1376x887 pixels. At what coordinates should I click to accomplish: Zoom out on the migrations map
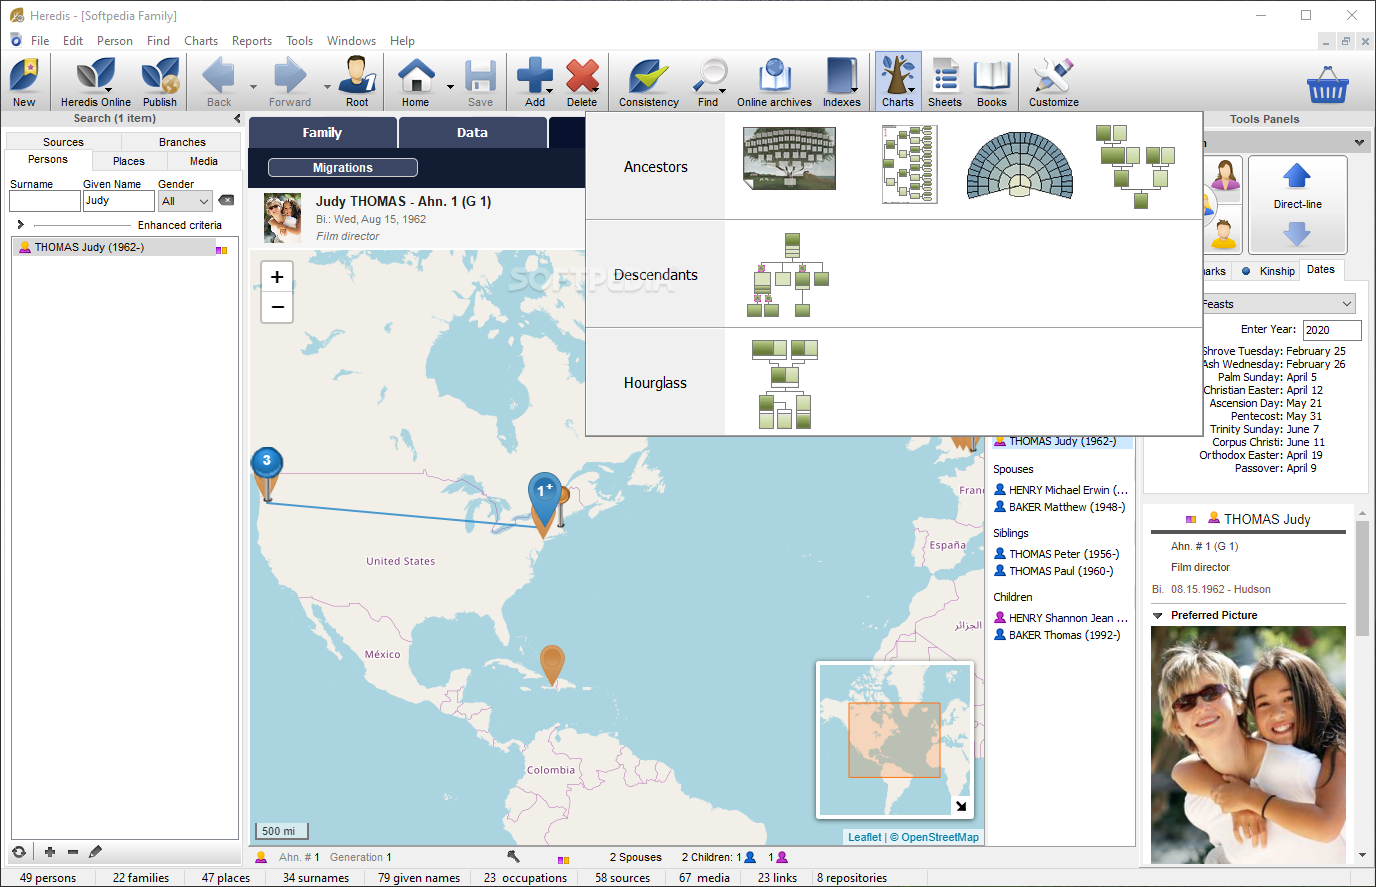tap(277, 307)
